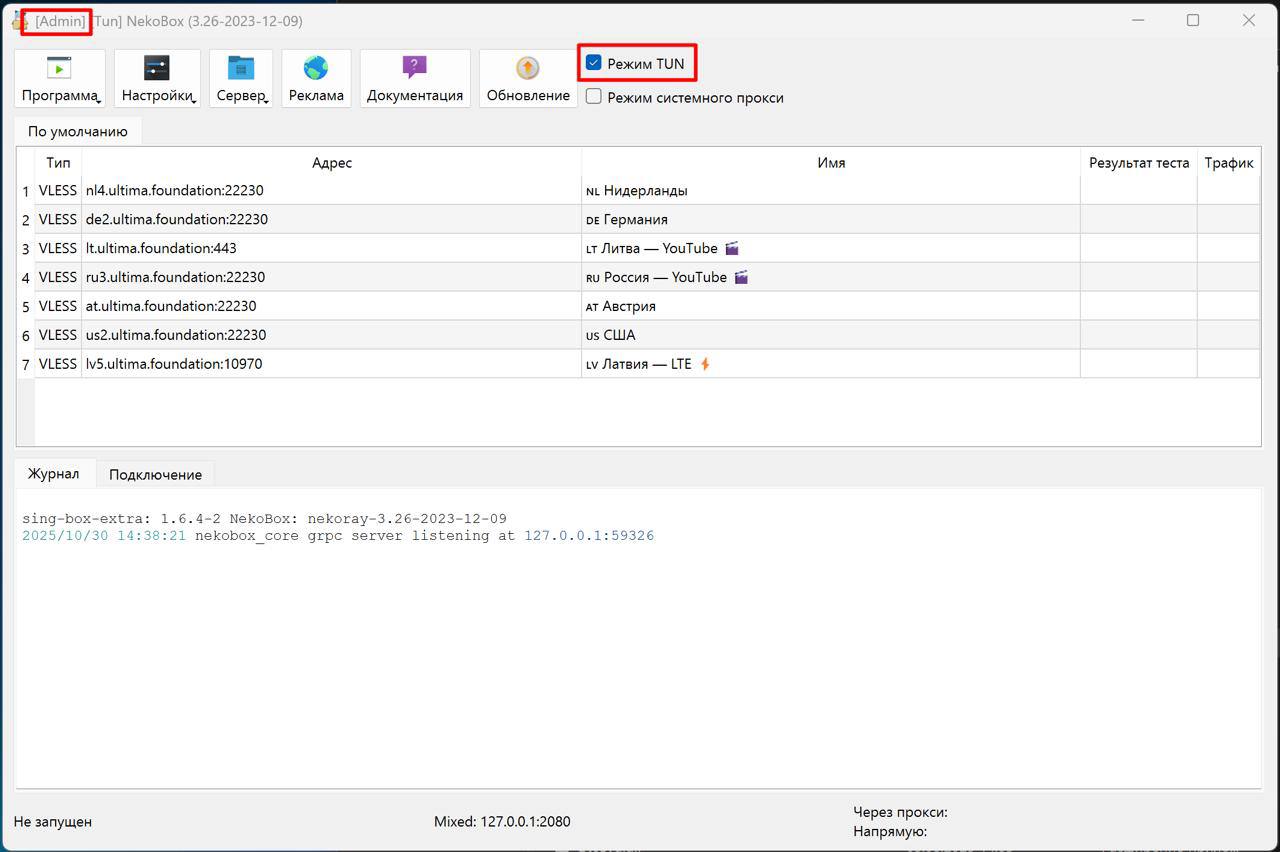Open the Программа toolbar icon
This screenshot has width=1280, height=852.
[59, 68]
